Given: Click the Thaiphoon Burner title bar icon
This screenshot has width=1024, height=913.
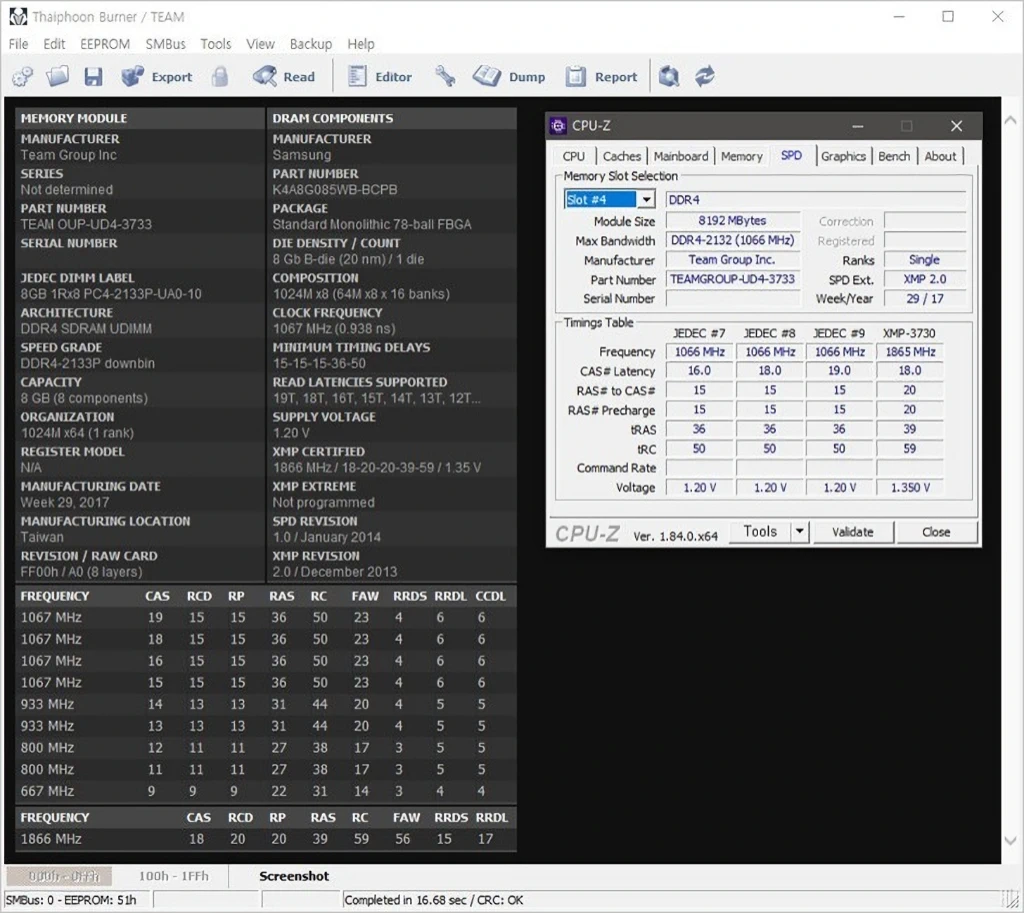Looking at the screenshot, I should click(x=18, y=16).
